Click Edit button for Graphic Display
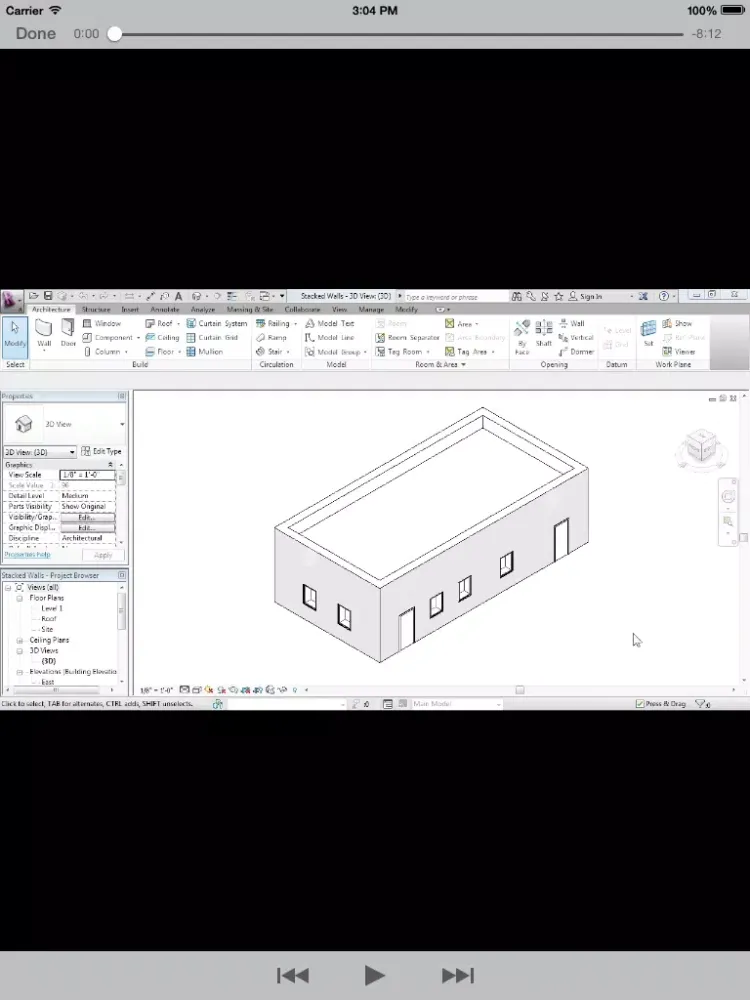Viewport: 750px width, 1000px height. 87,528
